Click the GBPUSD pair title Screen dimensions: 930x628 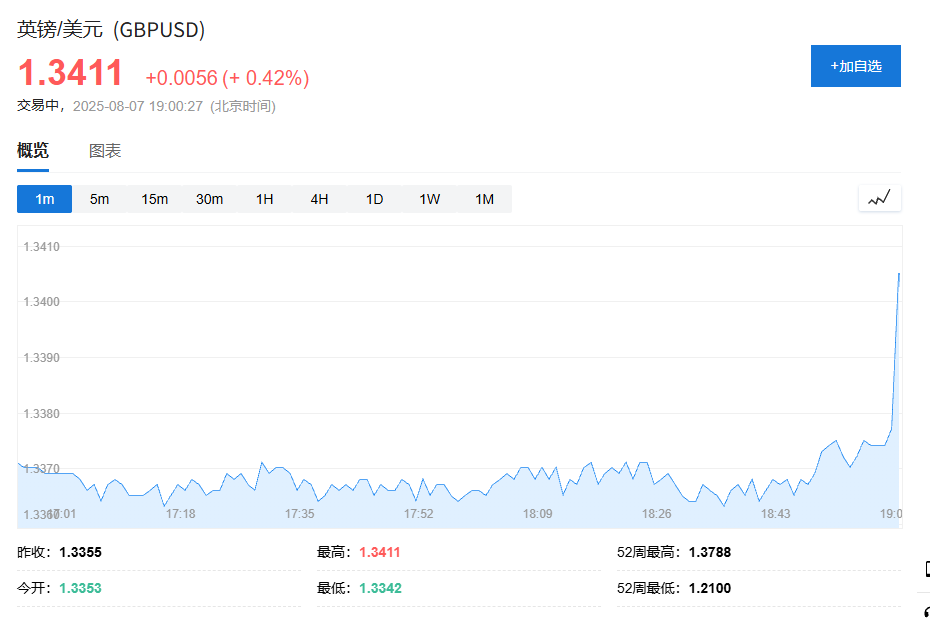point(111,30)
